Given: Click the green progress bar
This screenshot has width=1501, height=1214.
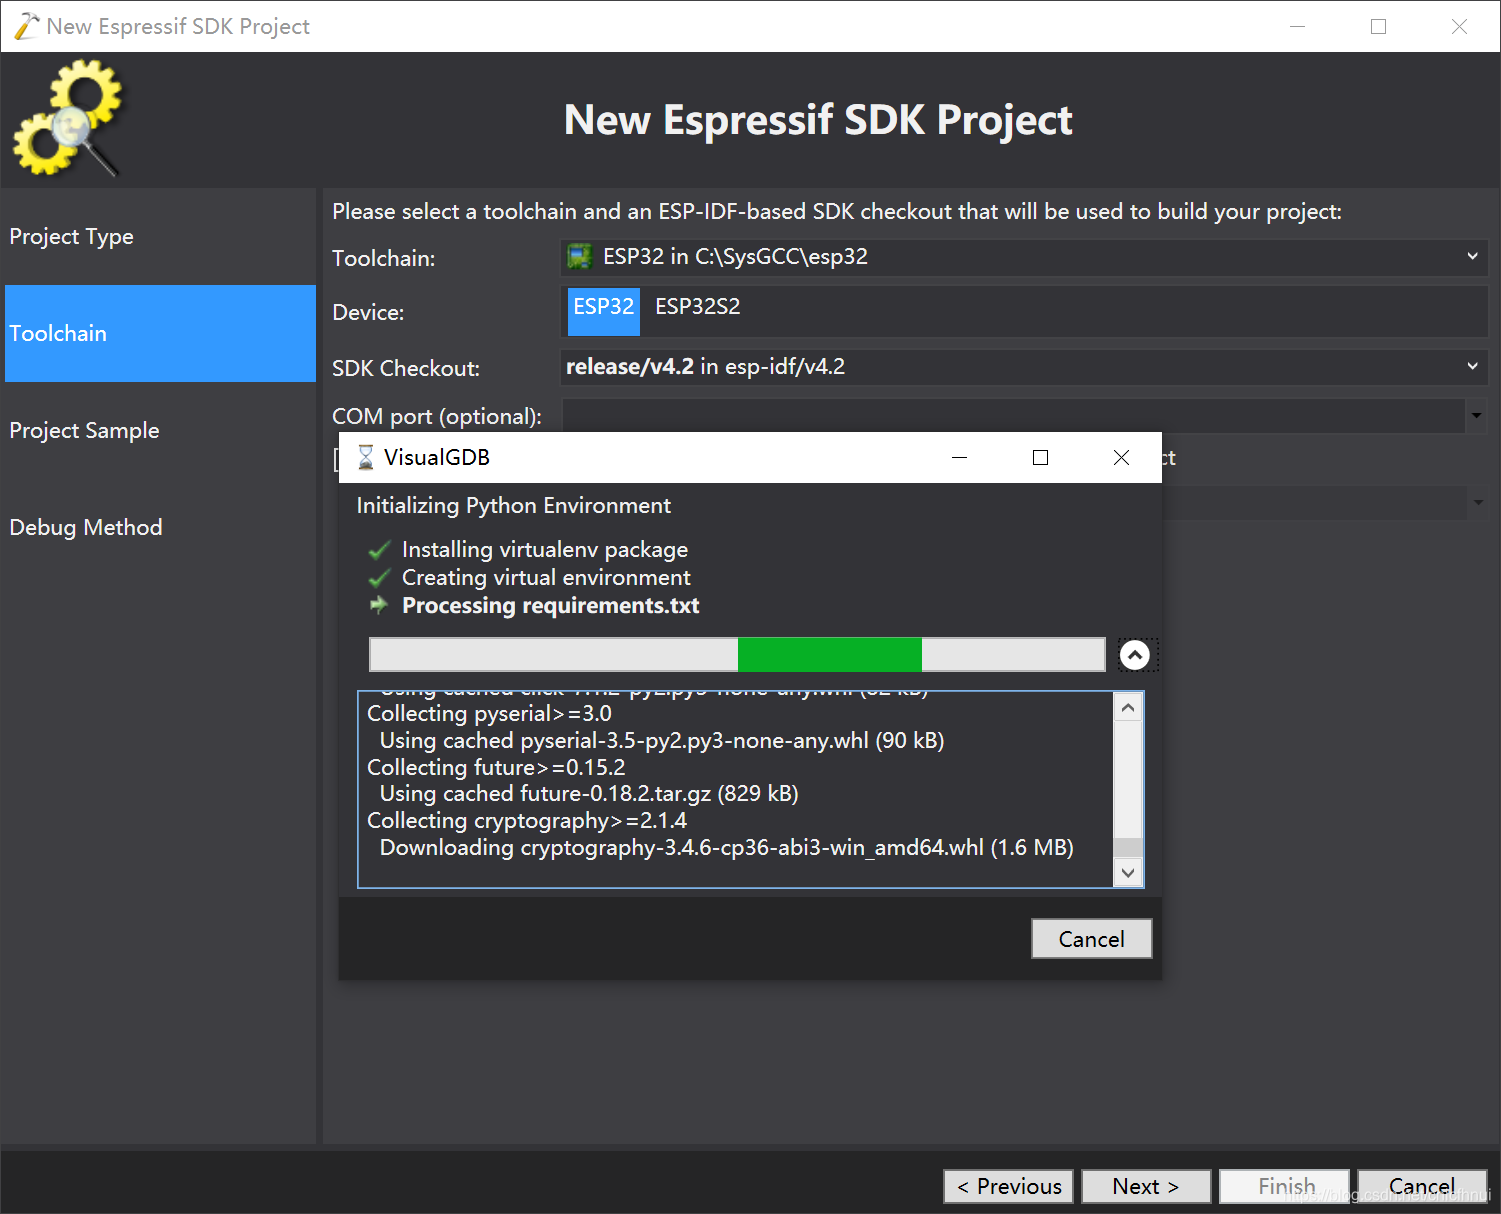Looking at the screenshot, I should 828,654.
